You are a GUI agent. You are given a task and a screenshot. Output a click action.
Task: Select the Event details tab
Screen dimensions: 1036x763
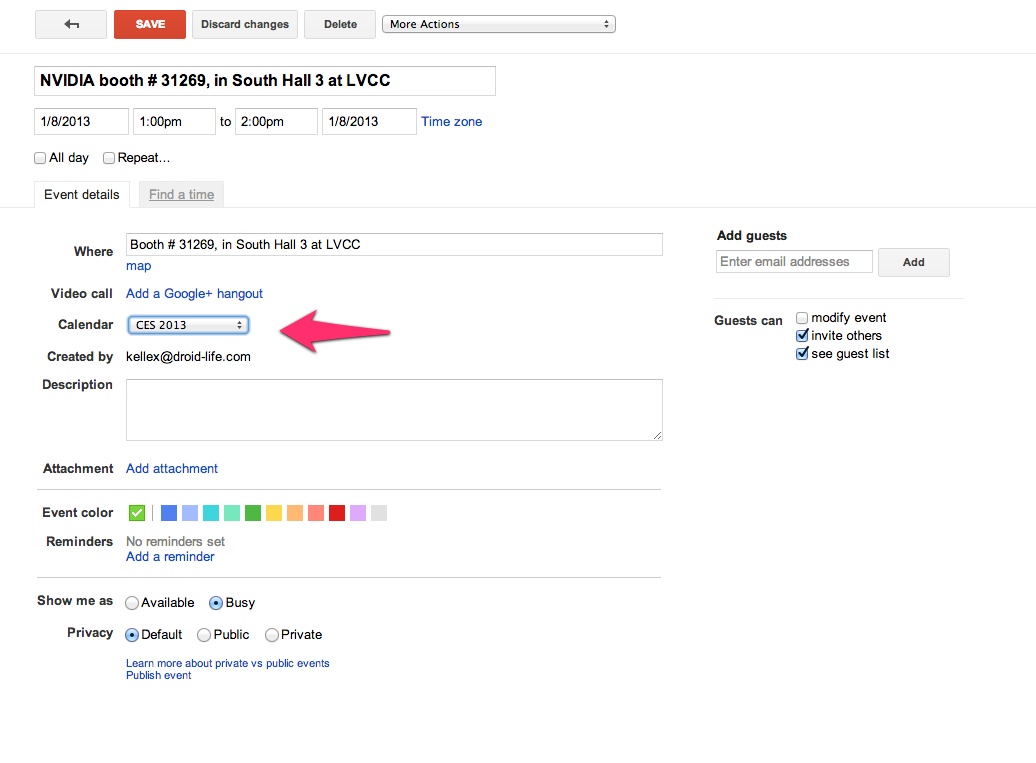click(82, 195)
